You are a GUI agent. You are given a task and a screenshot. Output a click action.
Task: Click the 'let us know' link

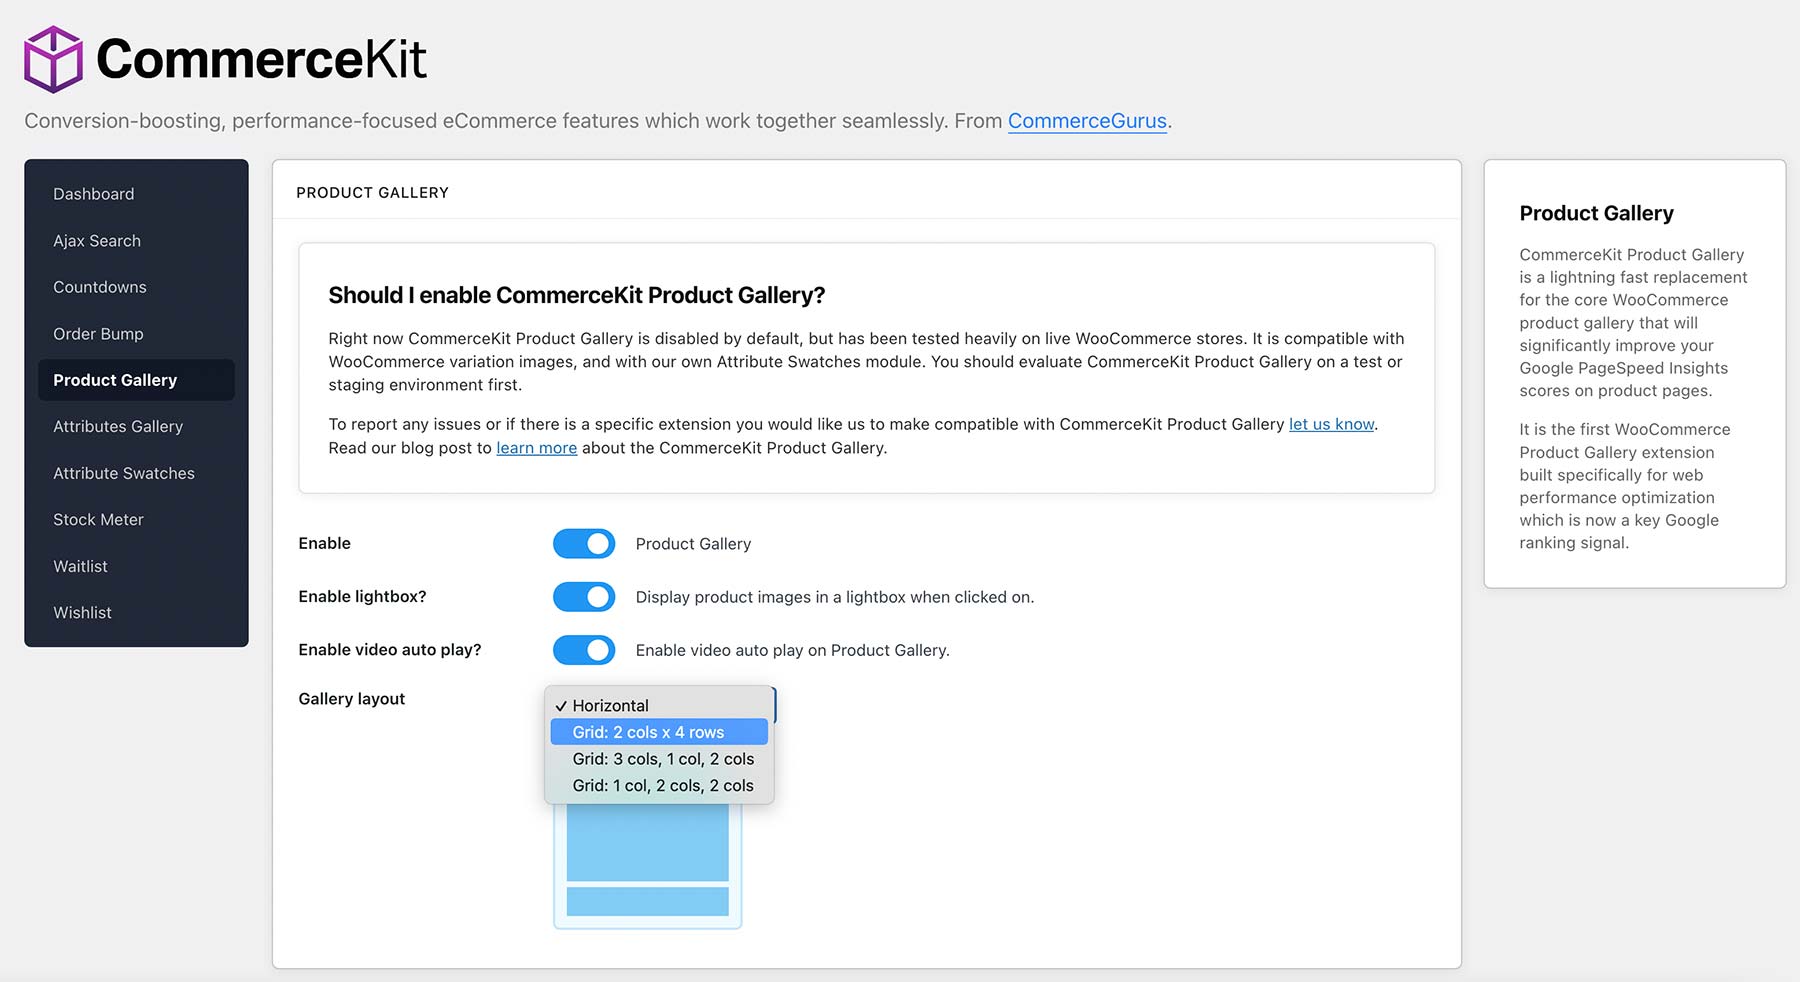pyautogui.click(x=1331, y=424)
